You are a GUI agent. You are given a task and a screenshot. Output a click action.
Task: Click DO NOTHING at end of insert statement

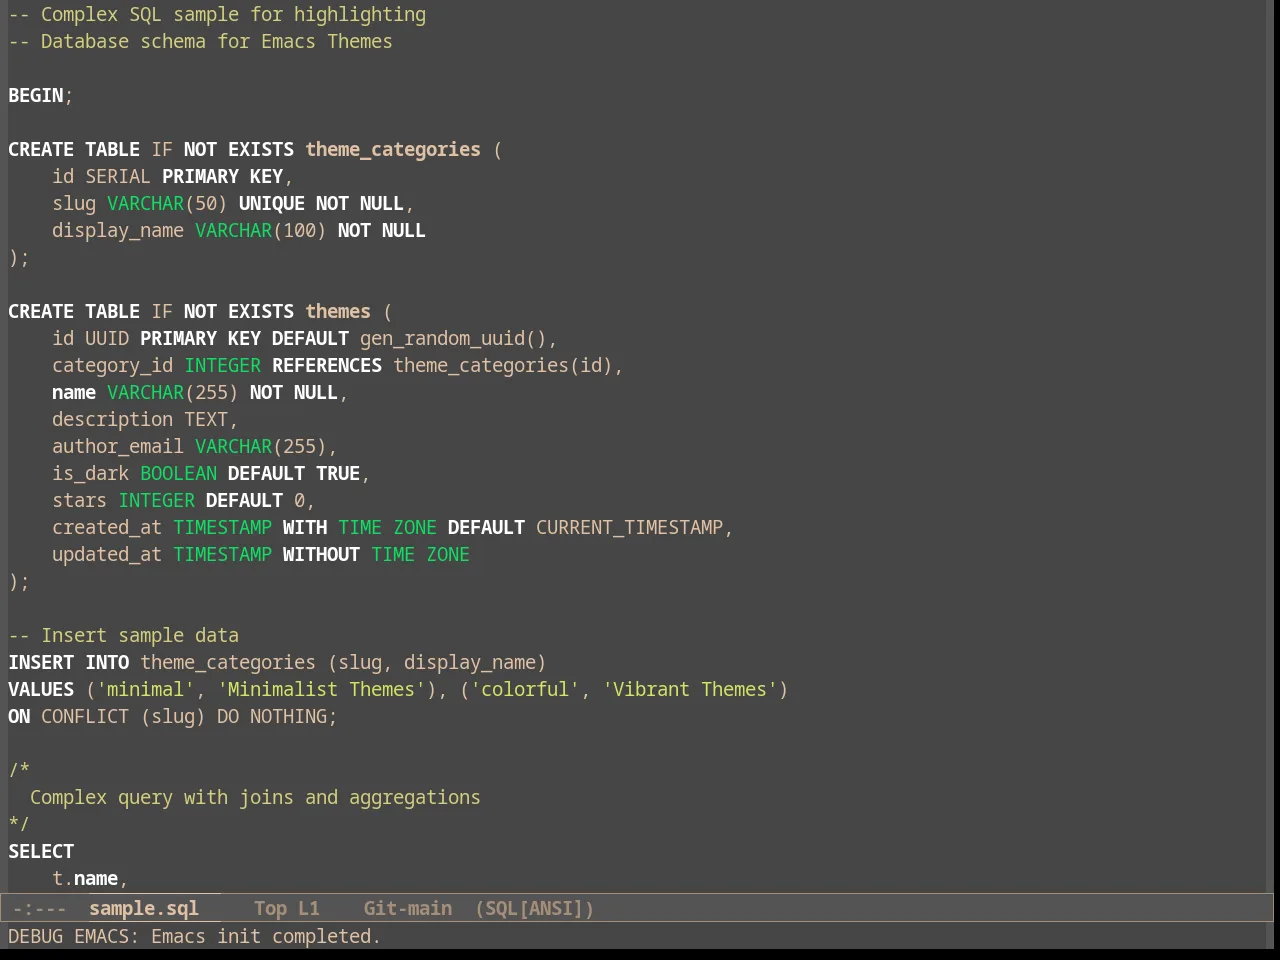pos(272,716)
